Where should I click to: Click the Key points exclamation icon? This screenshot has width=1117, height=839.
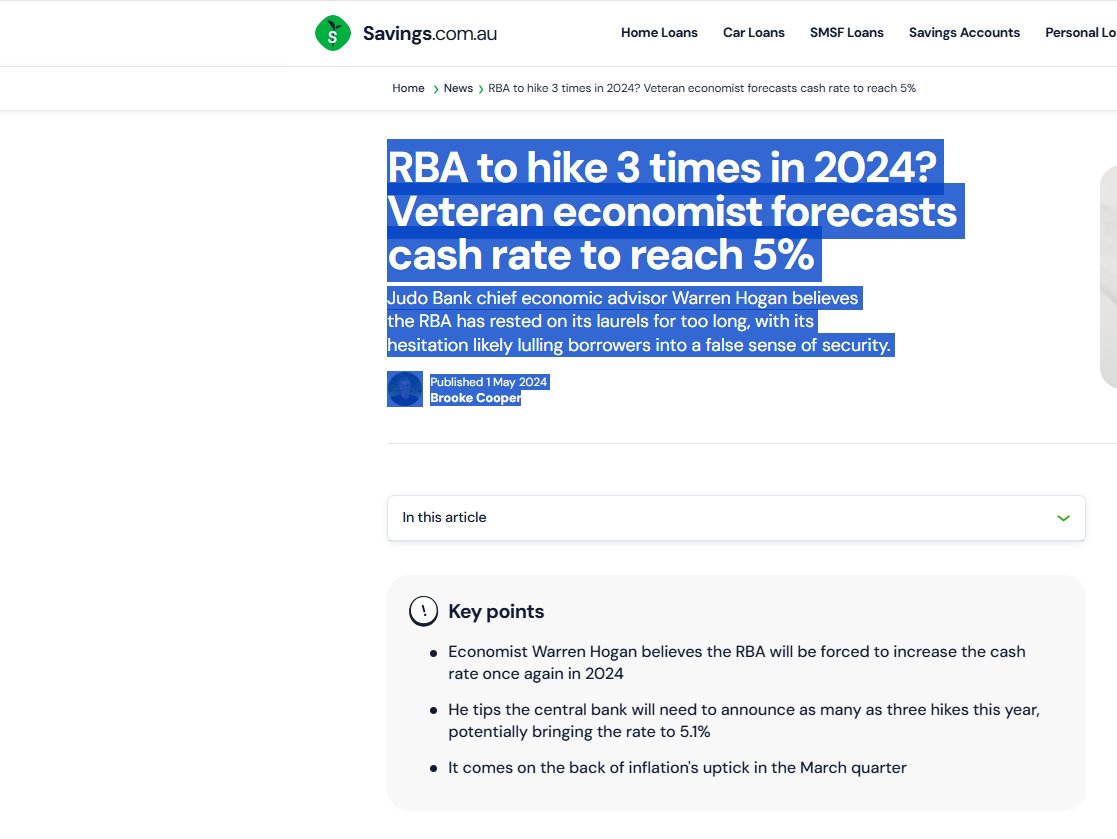point(423,611)
